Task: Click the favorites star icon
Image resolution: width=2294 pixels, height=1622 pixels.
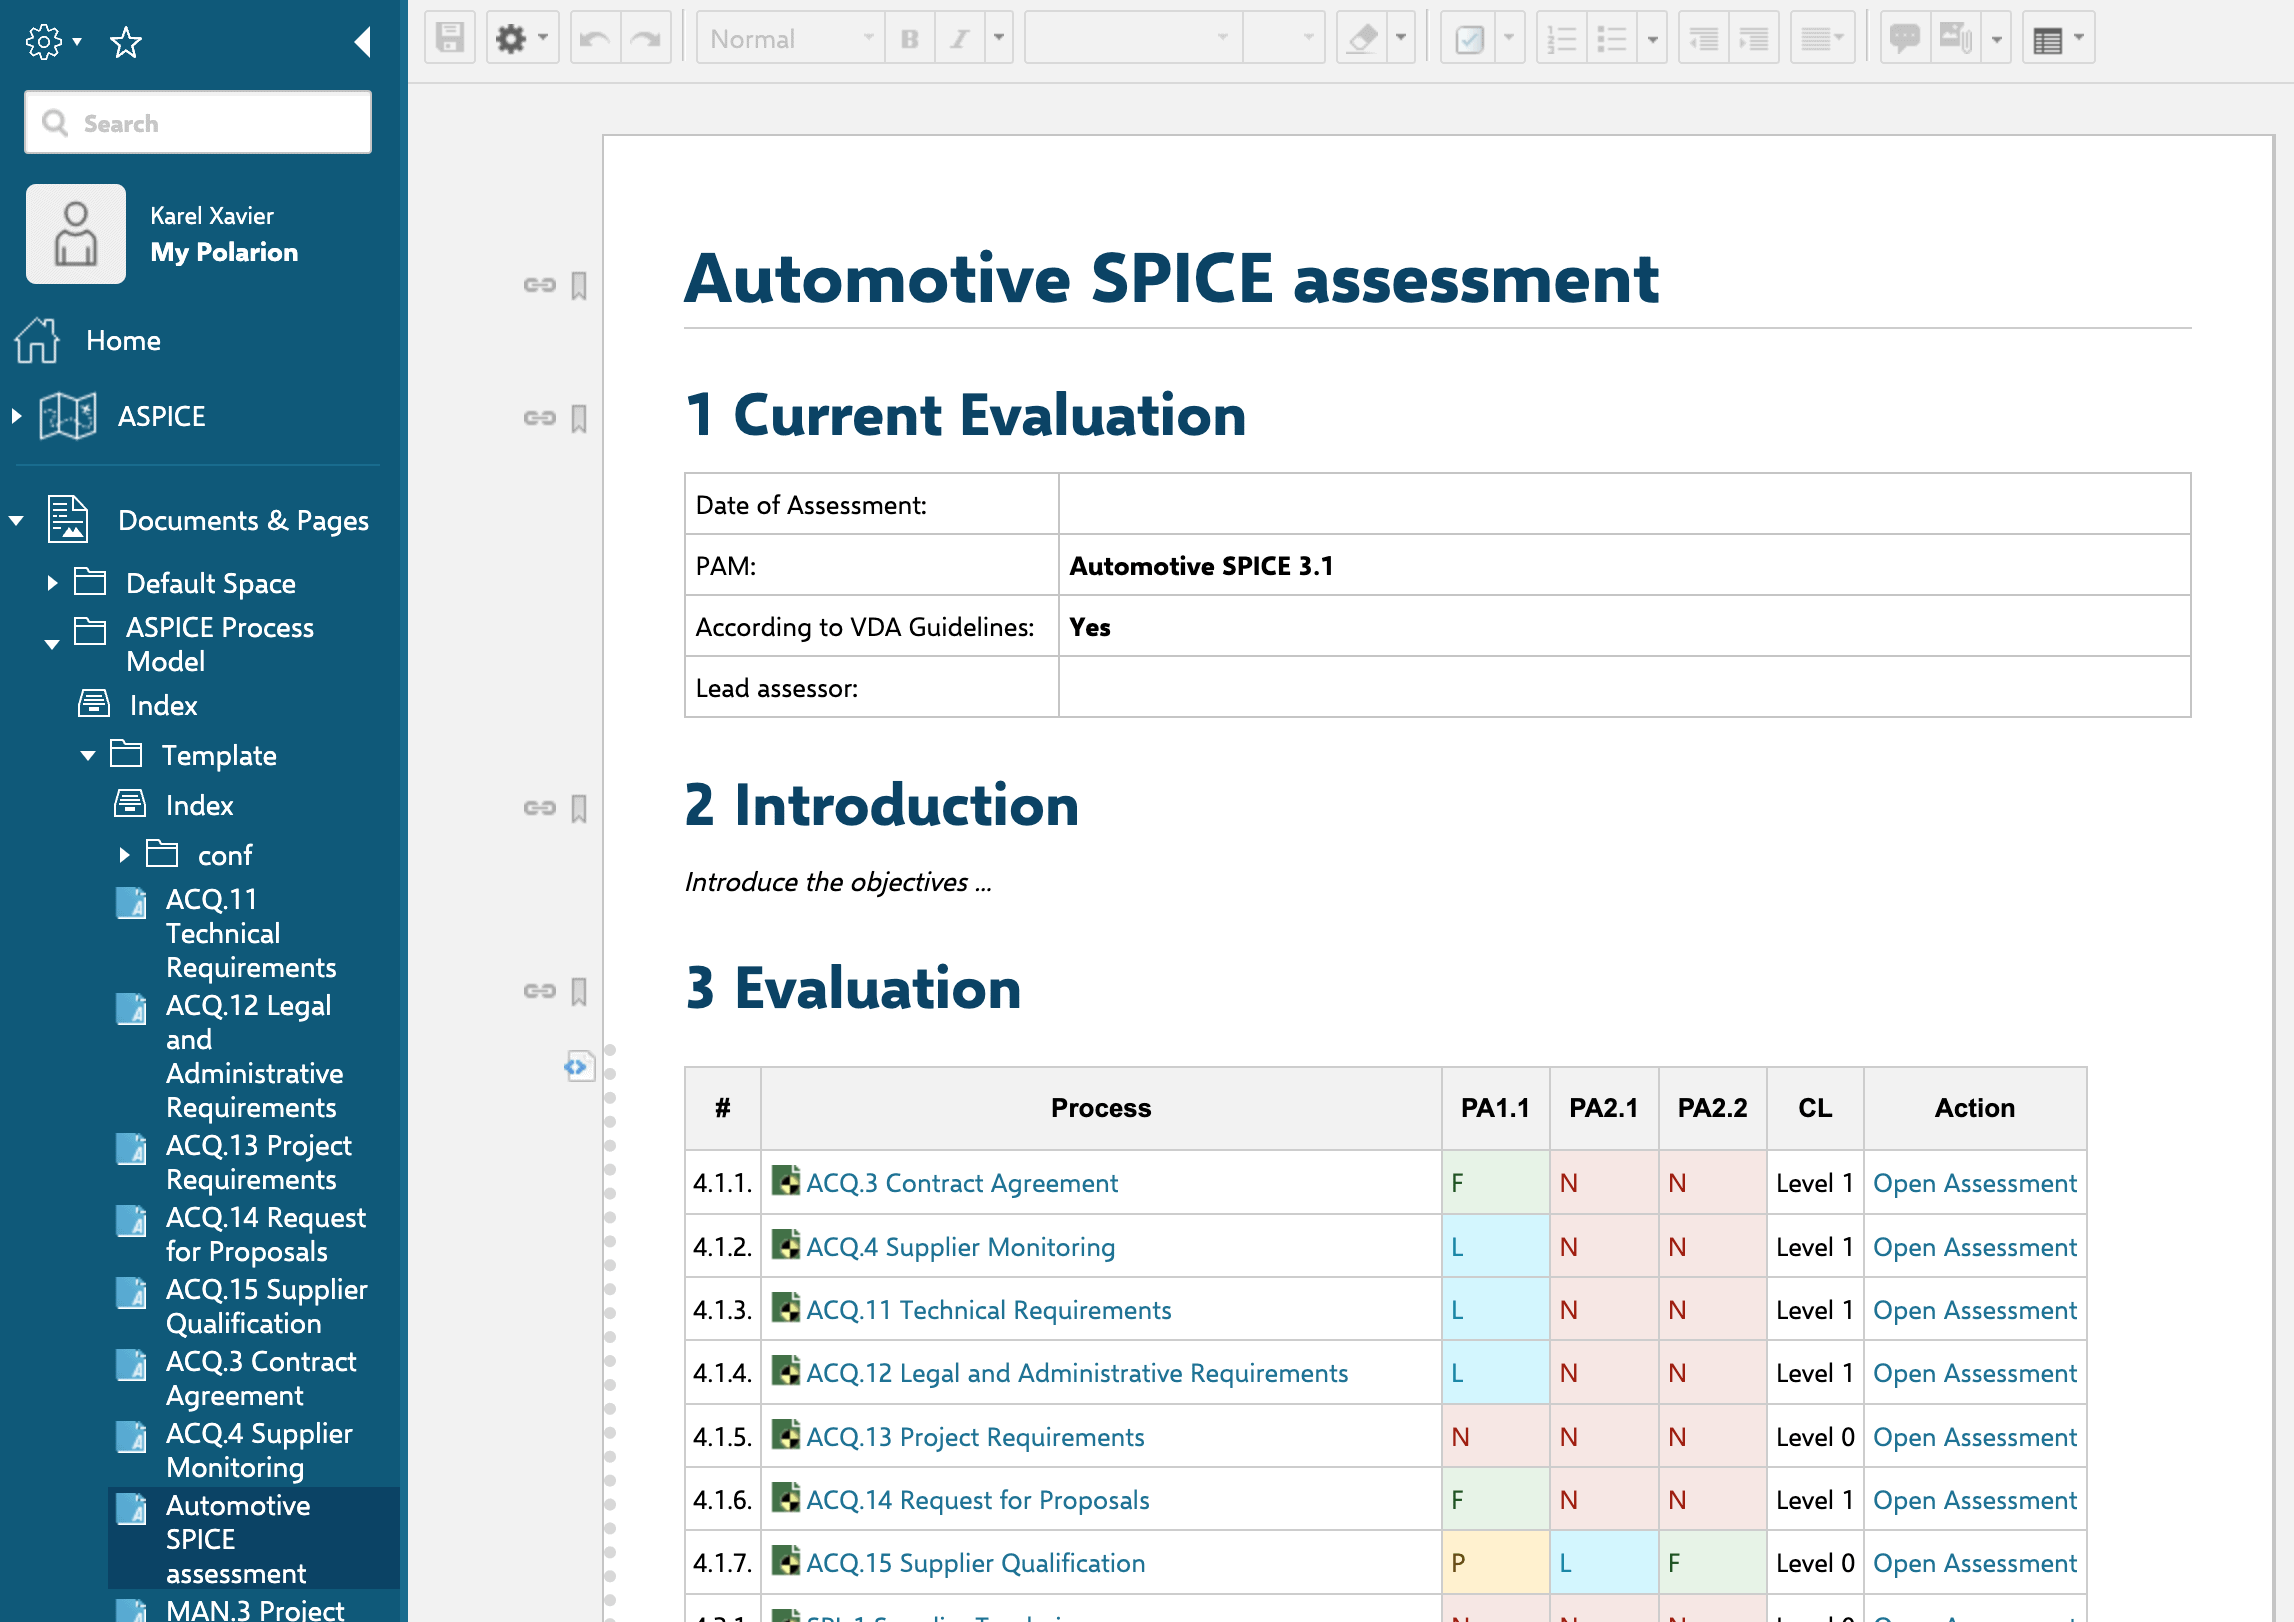Action: point(126,42)
